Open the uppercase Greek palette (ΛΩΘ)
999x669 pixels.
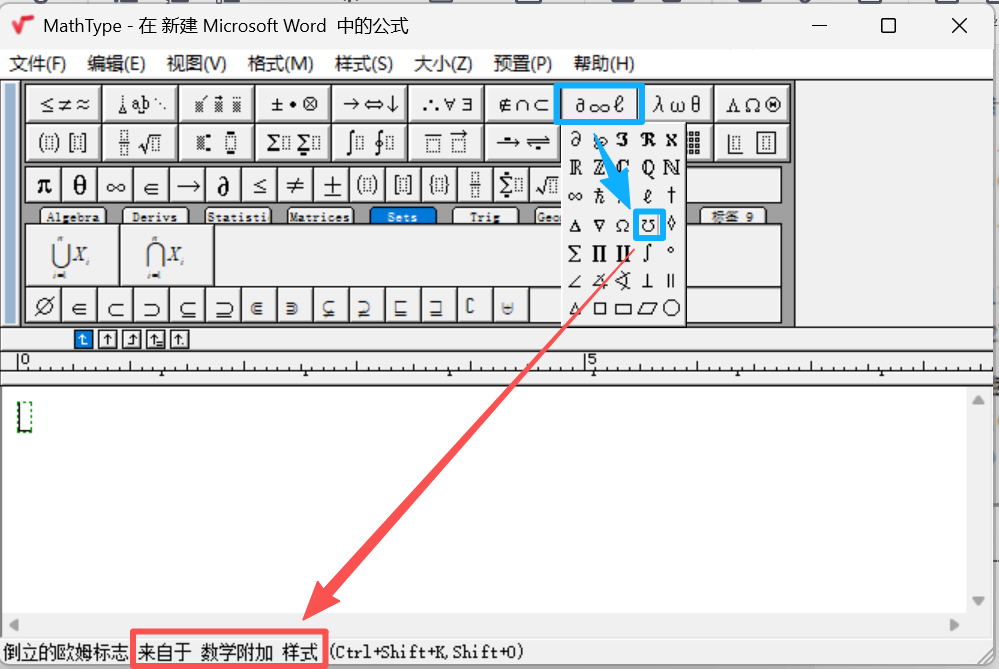[x=752, y=104]
